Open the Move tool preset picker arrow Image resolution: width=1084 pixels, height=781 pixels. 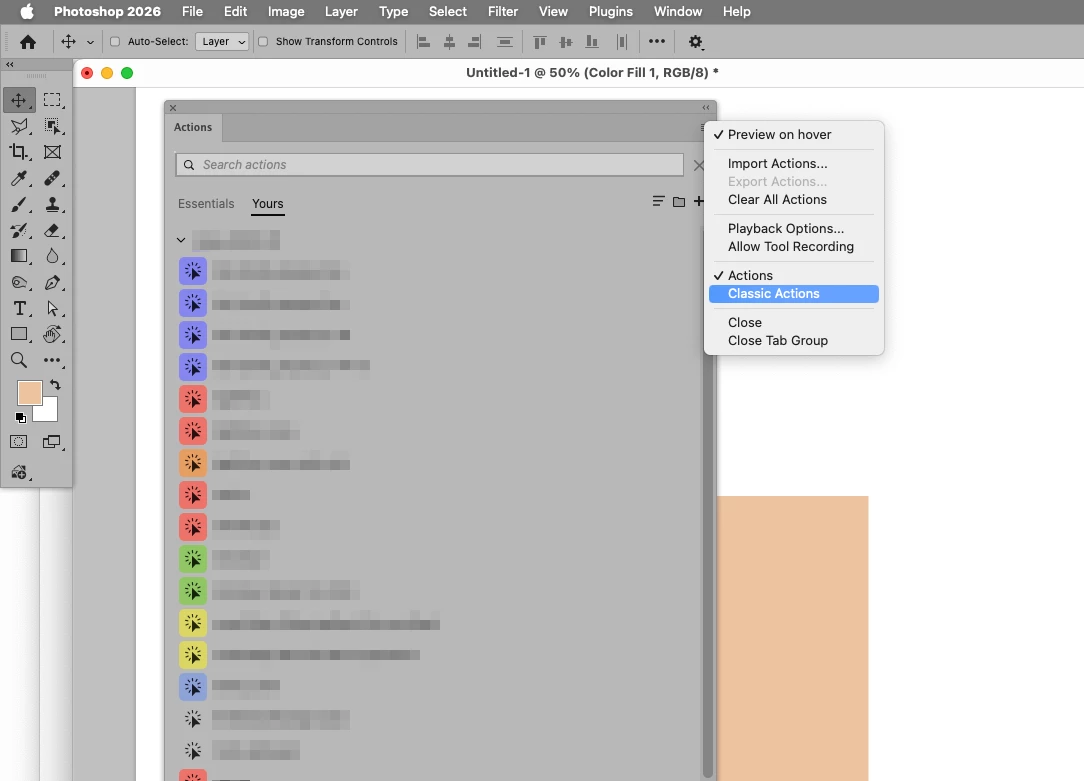[91, 42]
